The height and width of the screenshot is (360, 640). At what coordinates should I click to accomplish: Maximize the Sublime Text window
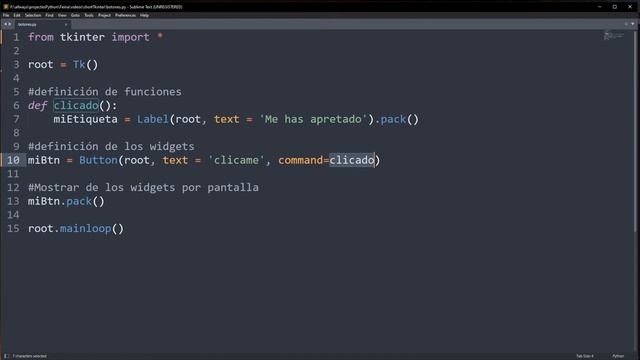click(x=615, y=7)
